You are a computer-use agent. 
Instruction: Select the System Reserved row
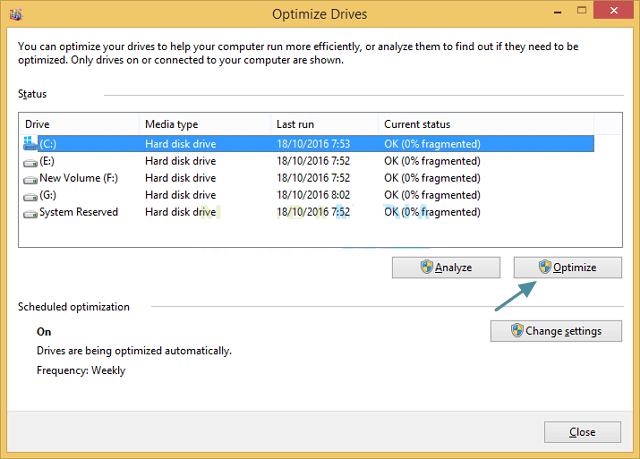(x=307, y=212)
